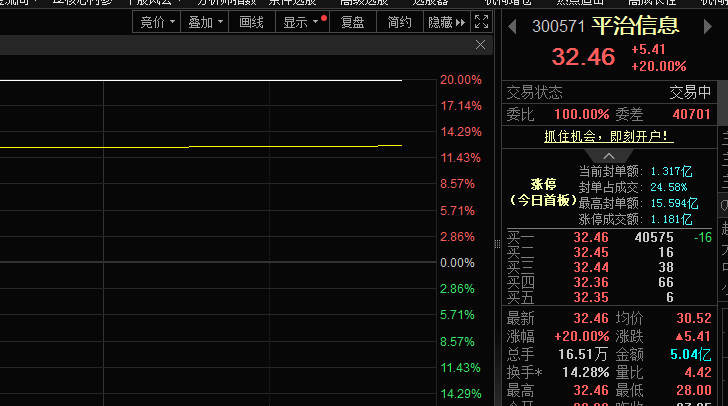Select the 买一 bid row at 32.46
Viewport: 728px width, 406px height.
[609, 237]
